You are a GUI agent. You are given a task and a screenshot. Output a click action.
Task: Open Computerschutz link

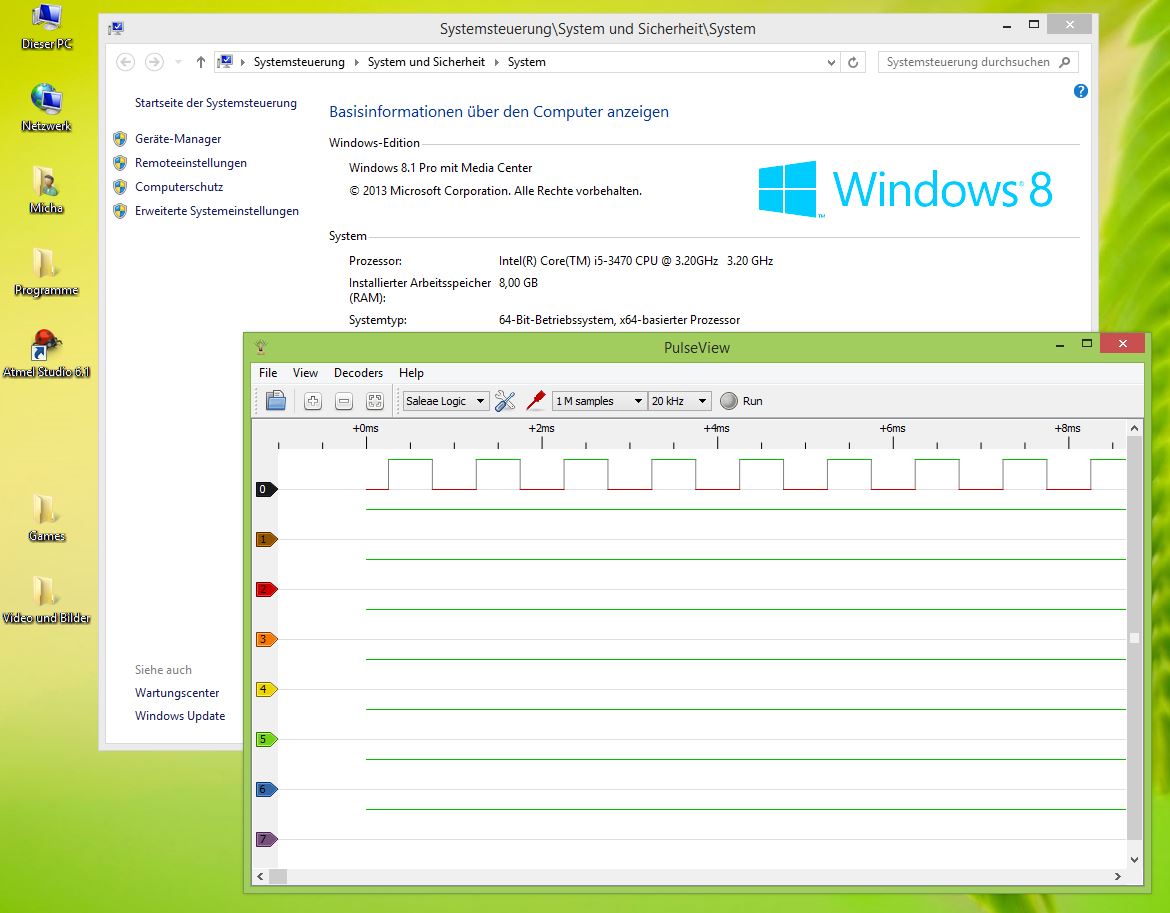[x=179, y=186]
